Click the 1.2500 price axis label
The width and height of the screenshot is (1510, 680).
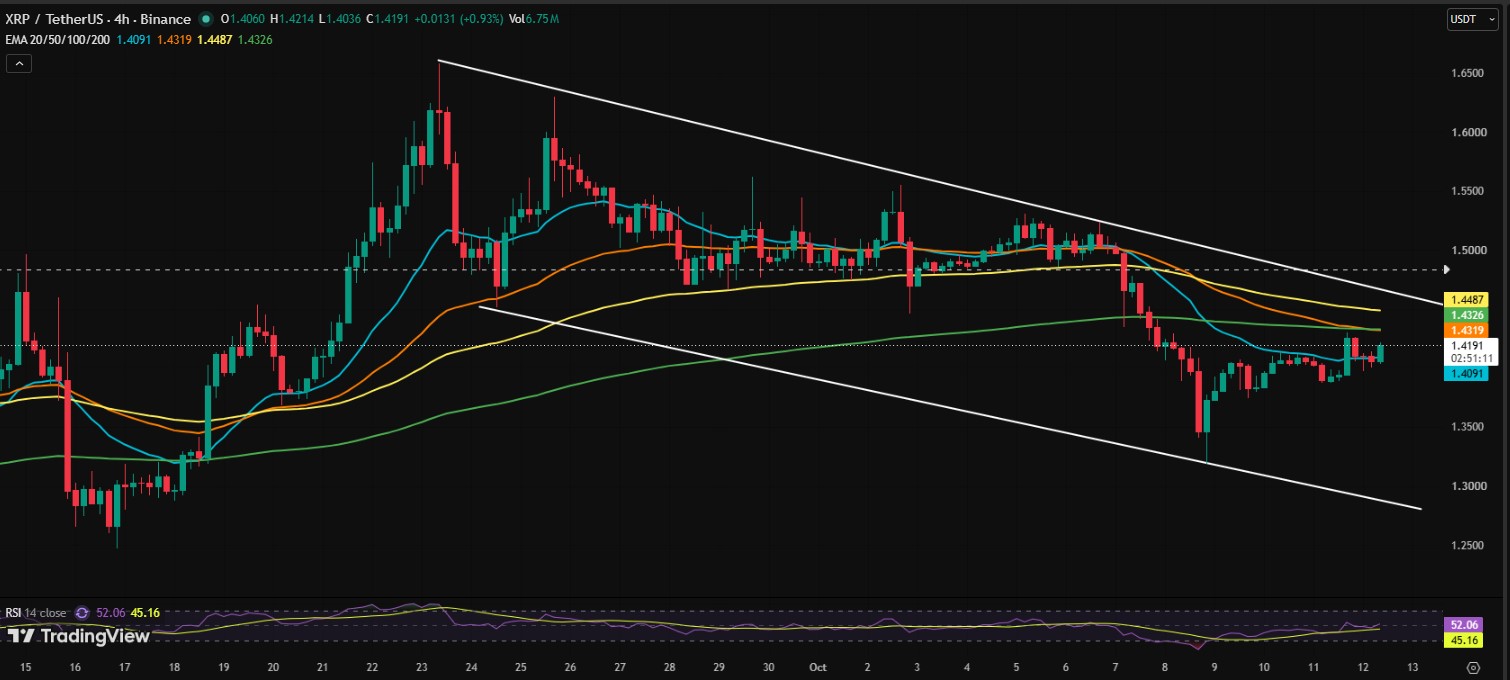[1468, 546]
